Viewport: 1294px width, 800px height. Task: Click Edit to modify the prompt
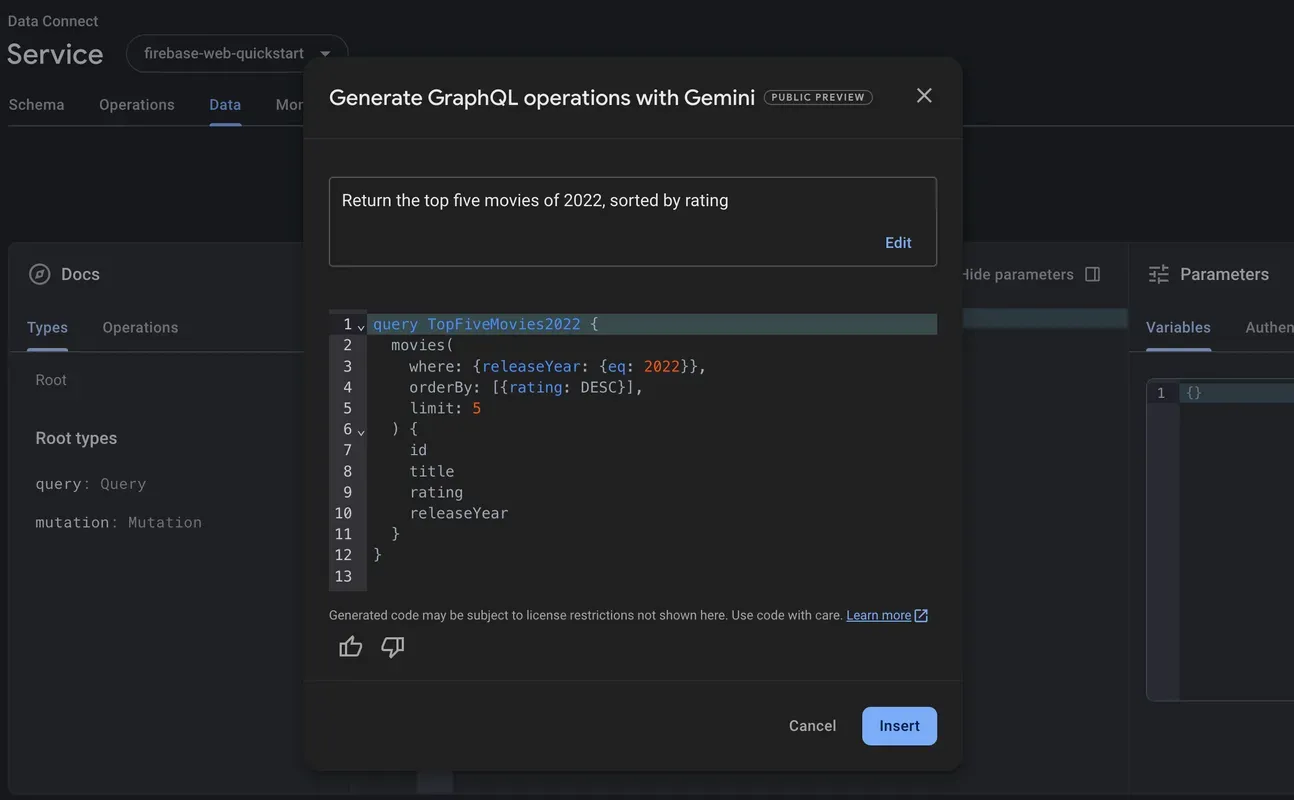898,243
